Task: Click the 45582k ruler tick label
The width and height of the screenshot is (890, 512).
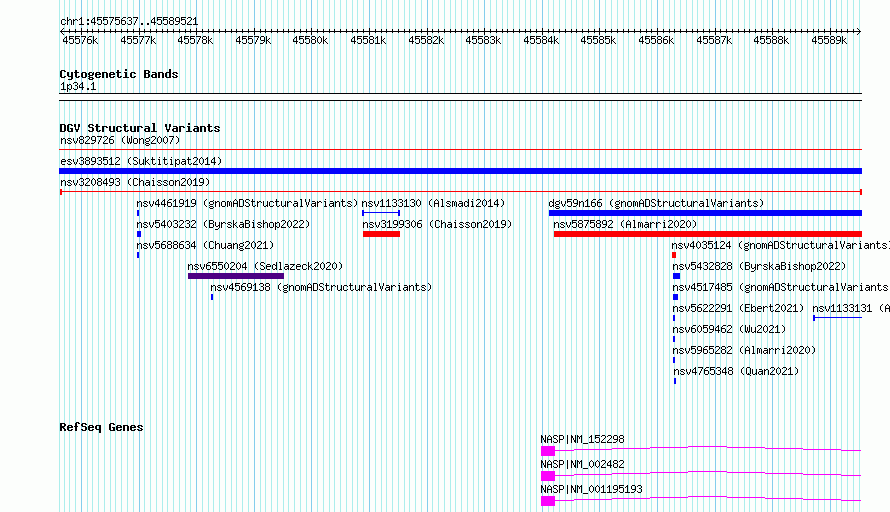Action: point(426,40)
